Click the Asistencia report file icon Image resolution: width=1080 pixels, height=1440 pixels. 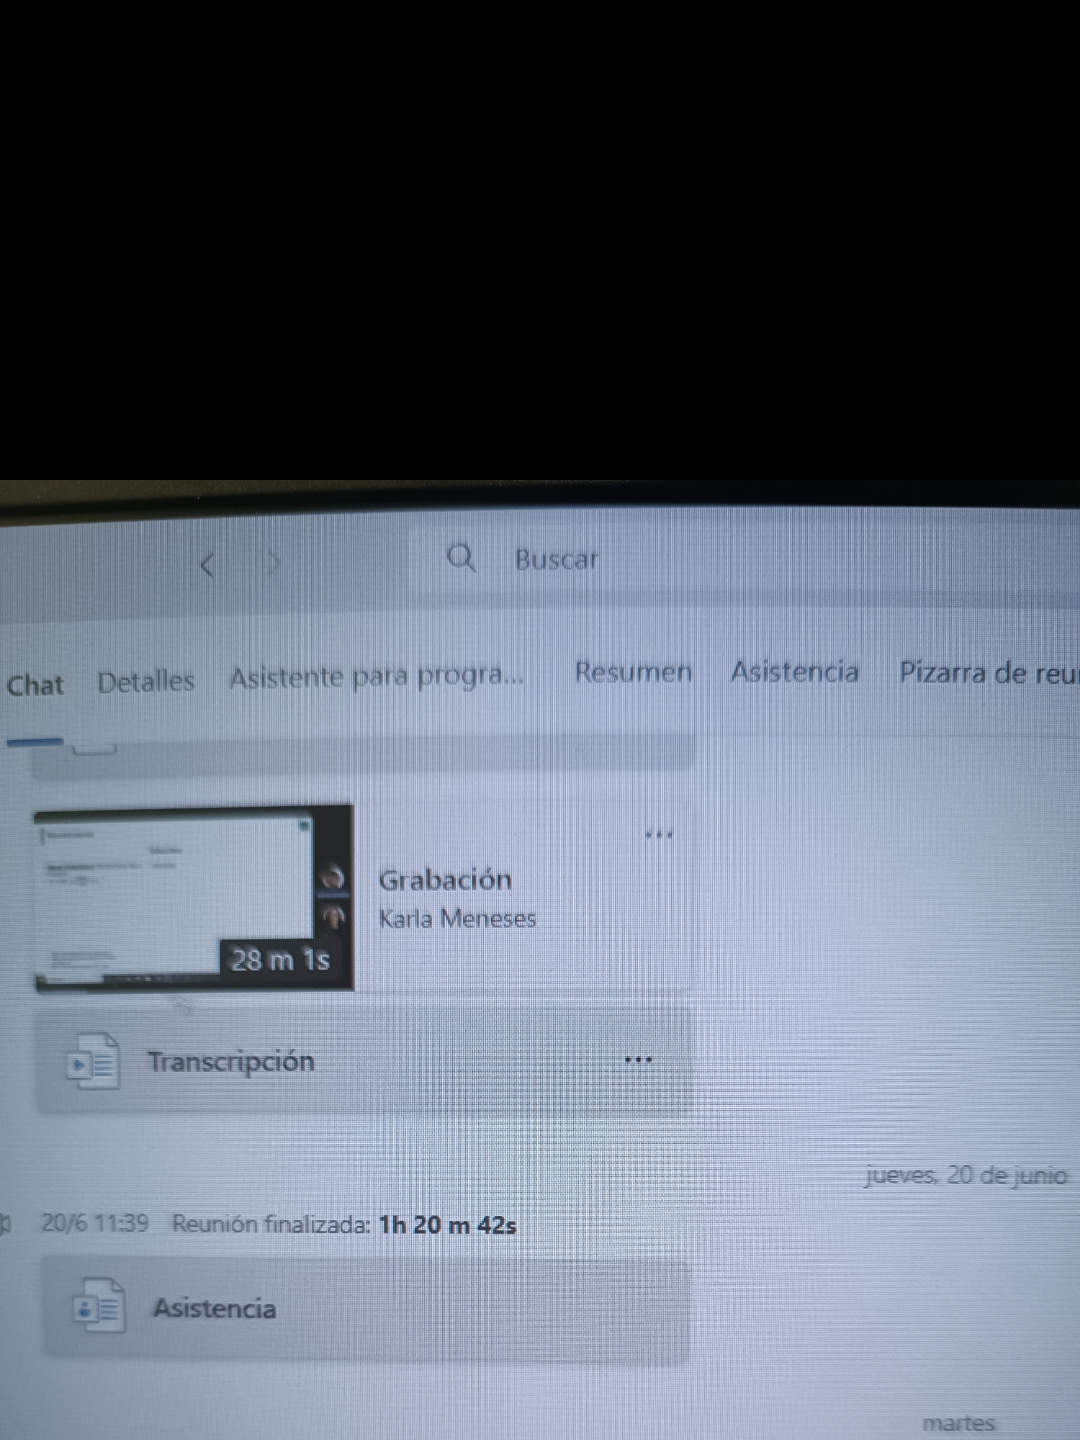pos(98,1307)
